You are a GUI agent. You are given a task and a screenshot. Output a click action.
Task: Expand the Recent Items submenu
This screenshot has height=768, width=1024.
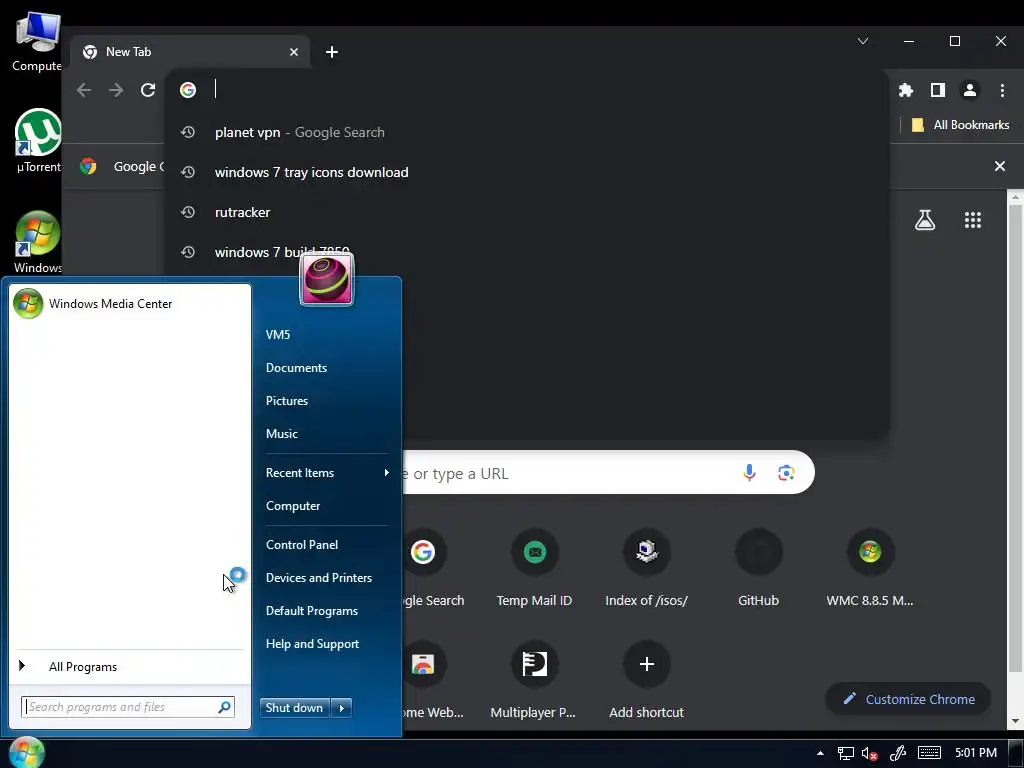[327, 473]
